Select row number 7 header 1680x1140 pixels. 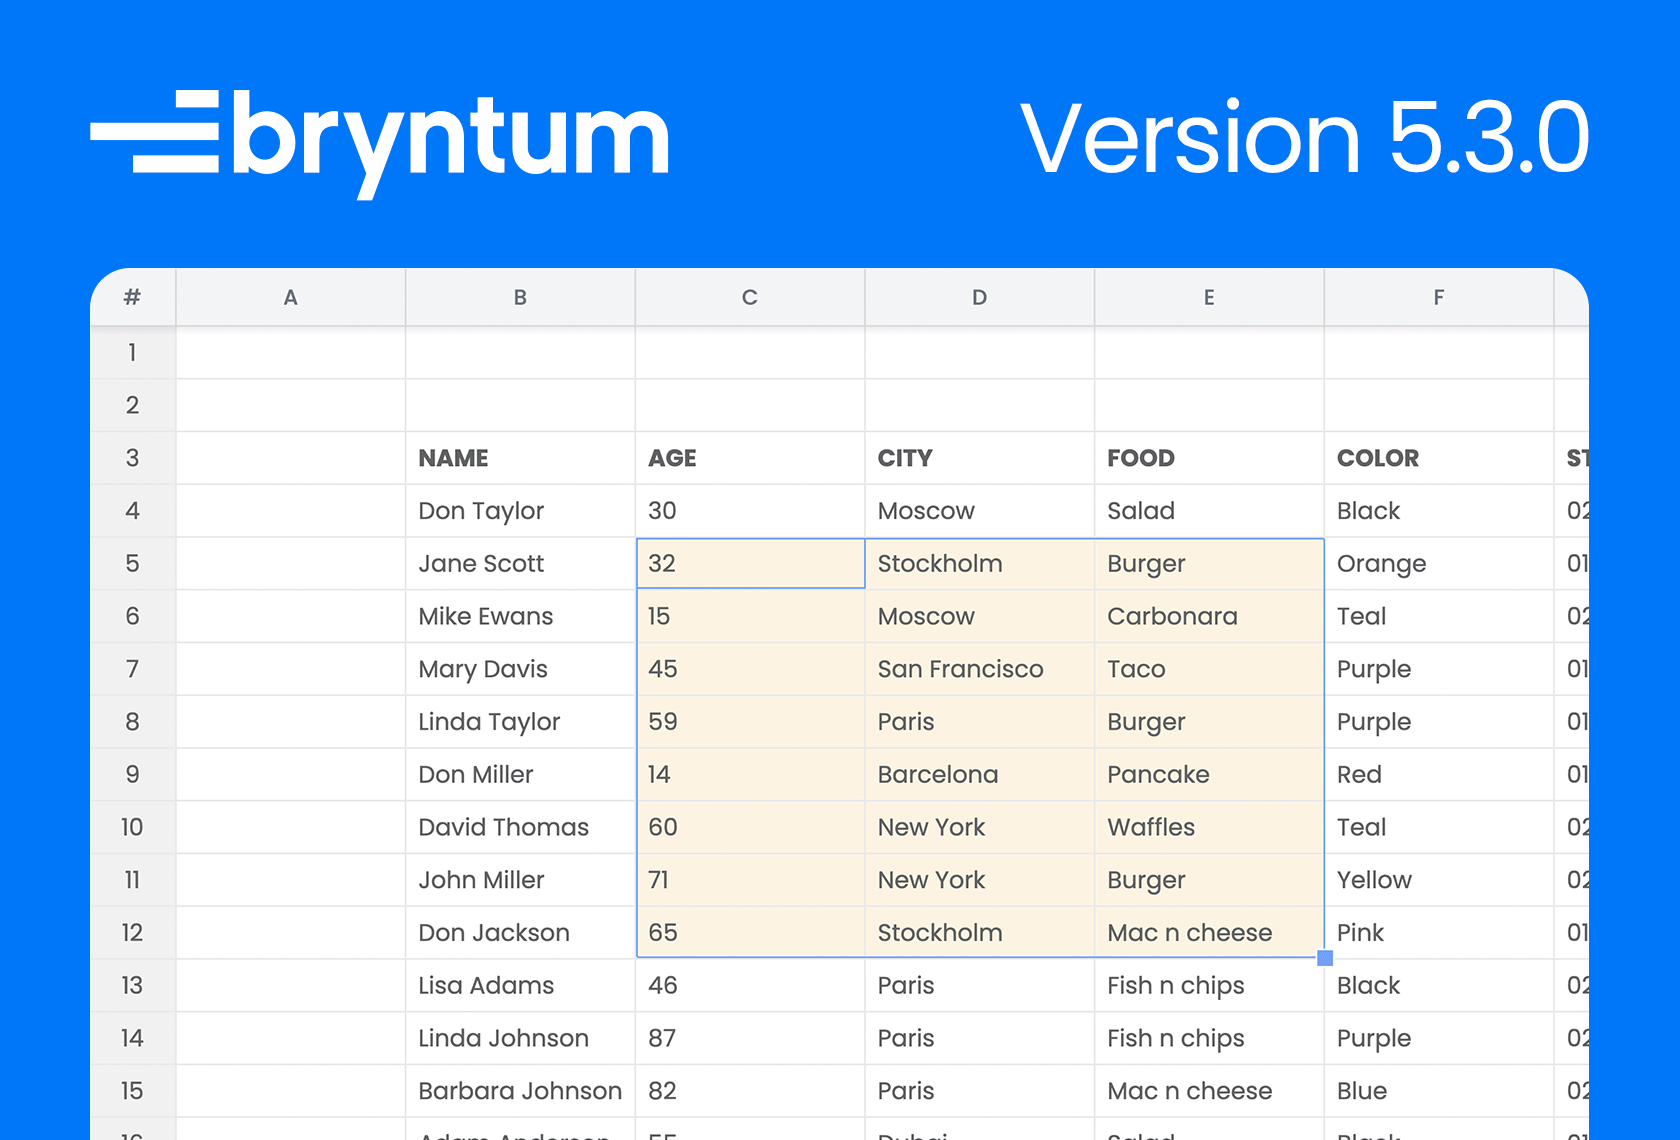click(133, 669)
